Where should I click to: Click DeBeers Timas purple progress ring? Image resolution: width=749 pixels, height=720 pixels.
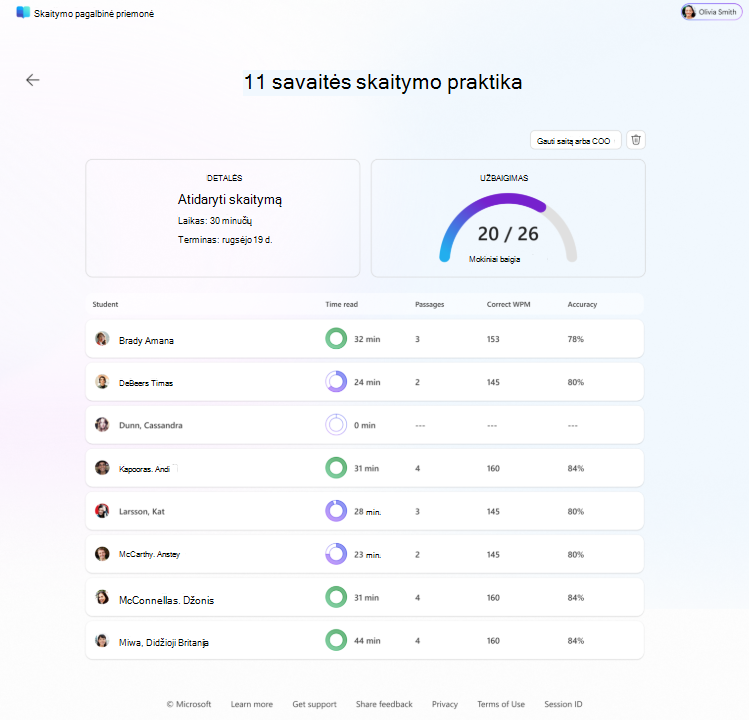tap(336, 382)
